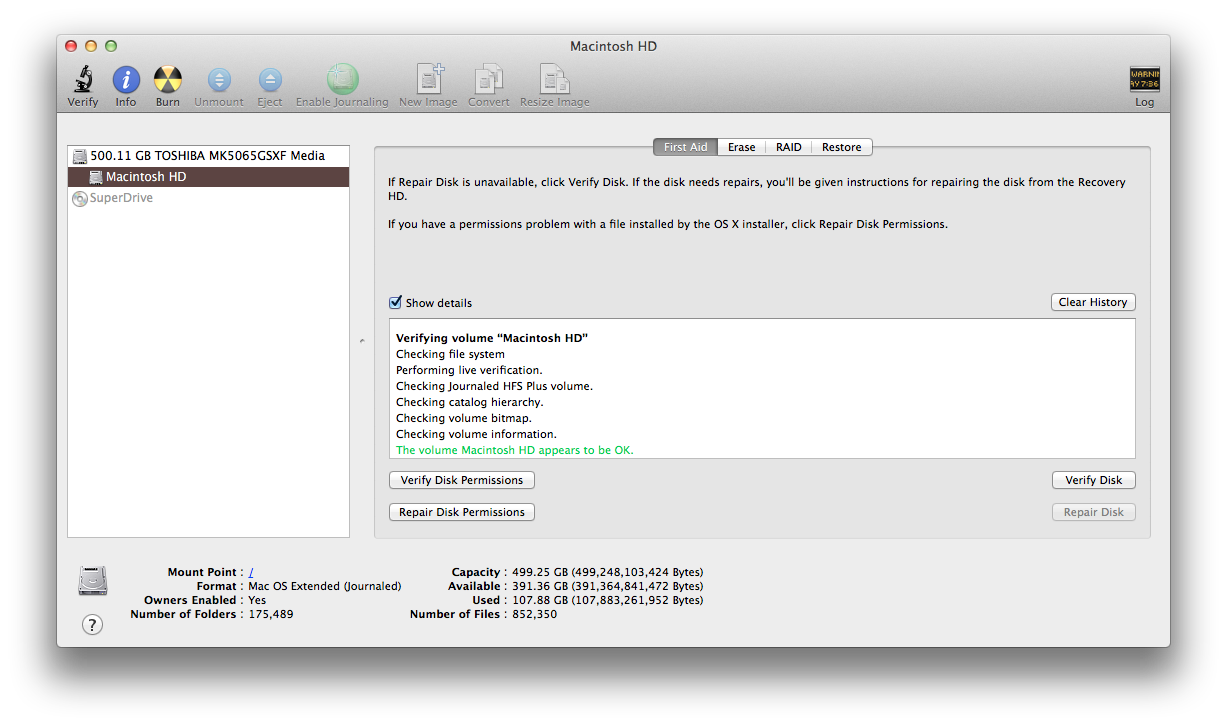Click the green 'appears to be OK' message
Image resolution: width=1227 pixels, height=726 pixels.
(514, 450)
